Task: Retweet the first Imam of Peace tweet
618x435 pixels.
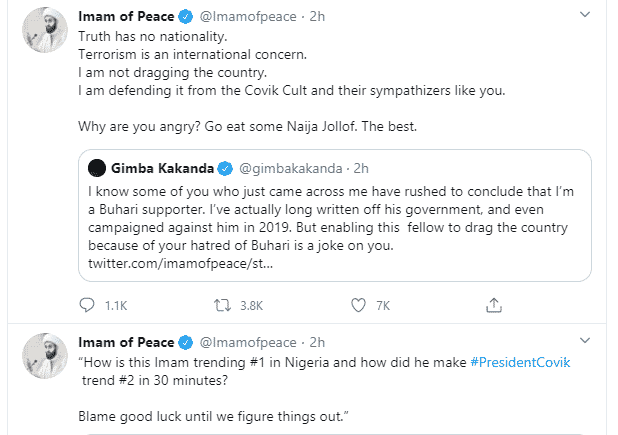Action: 222,305
